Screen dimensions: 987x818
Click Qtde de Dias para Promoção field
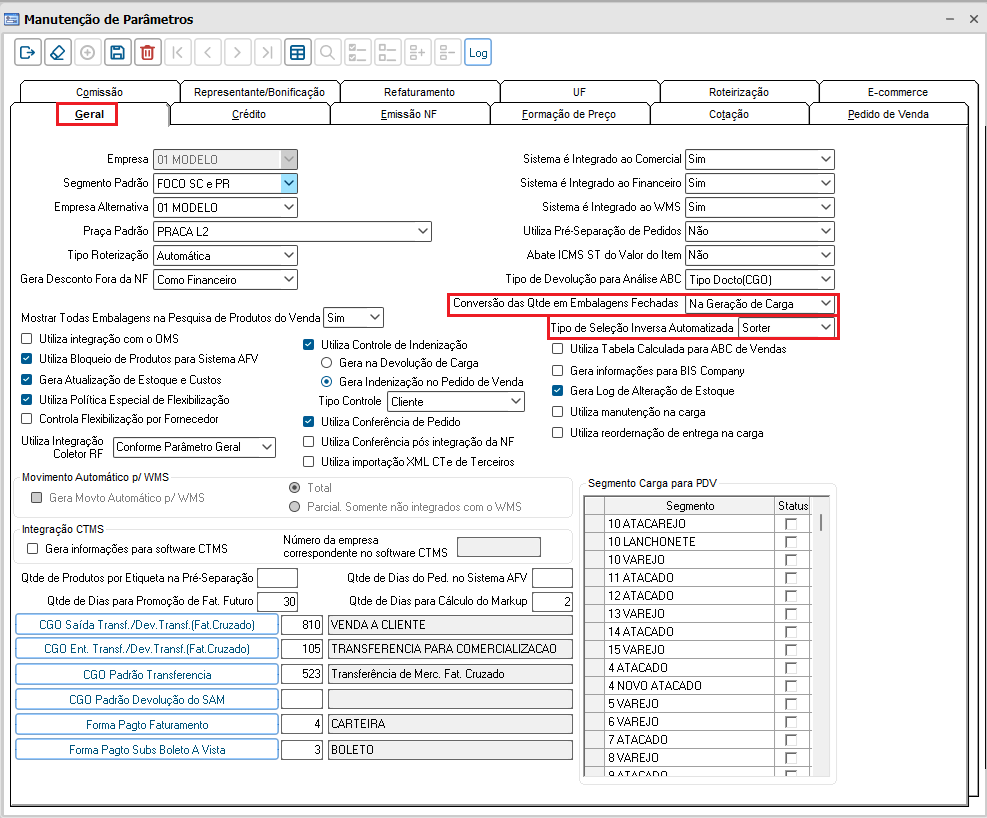(x=278, y=602)
